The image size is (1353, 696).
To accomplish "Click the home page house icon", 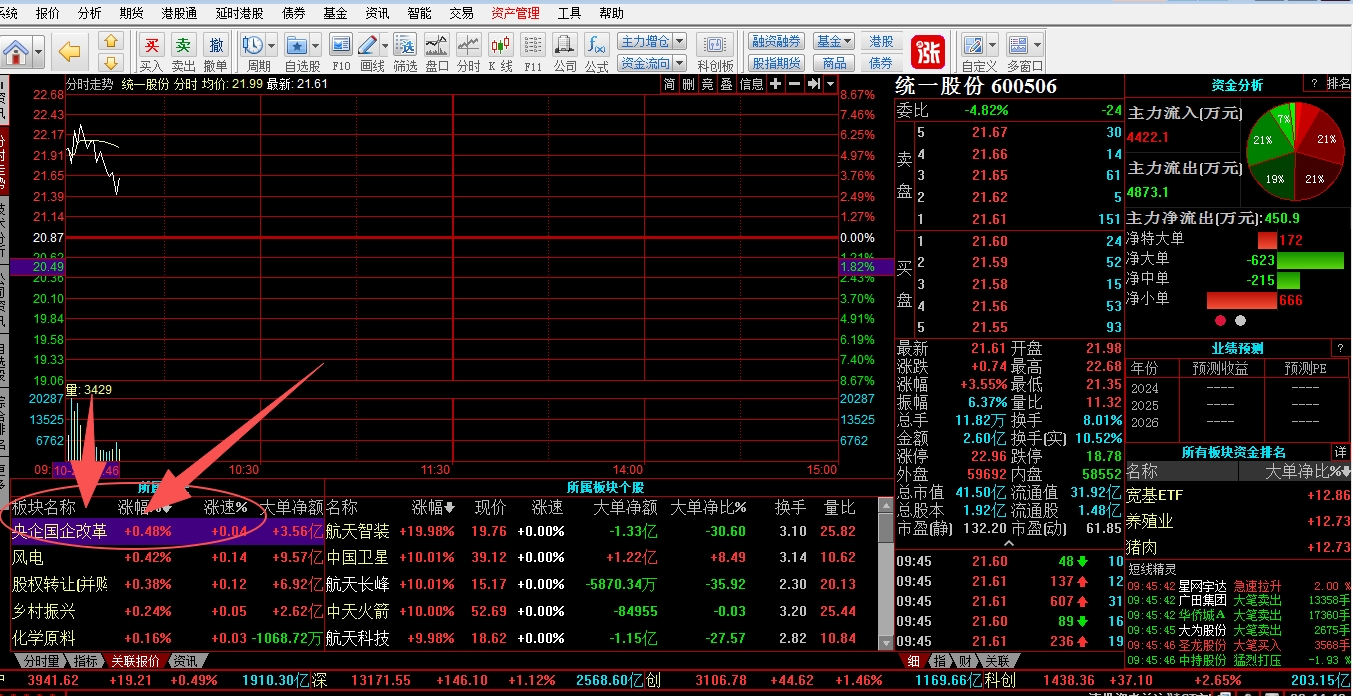I will 17,51.
